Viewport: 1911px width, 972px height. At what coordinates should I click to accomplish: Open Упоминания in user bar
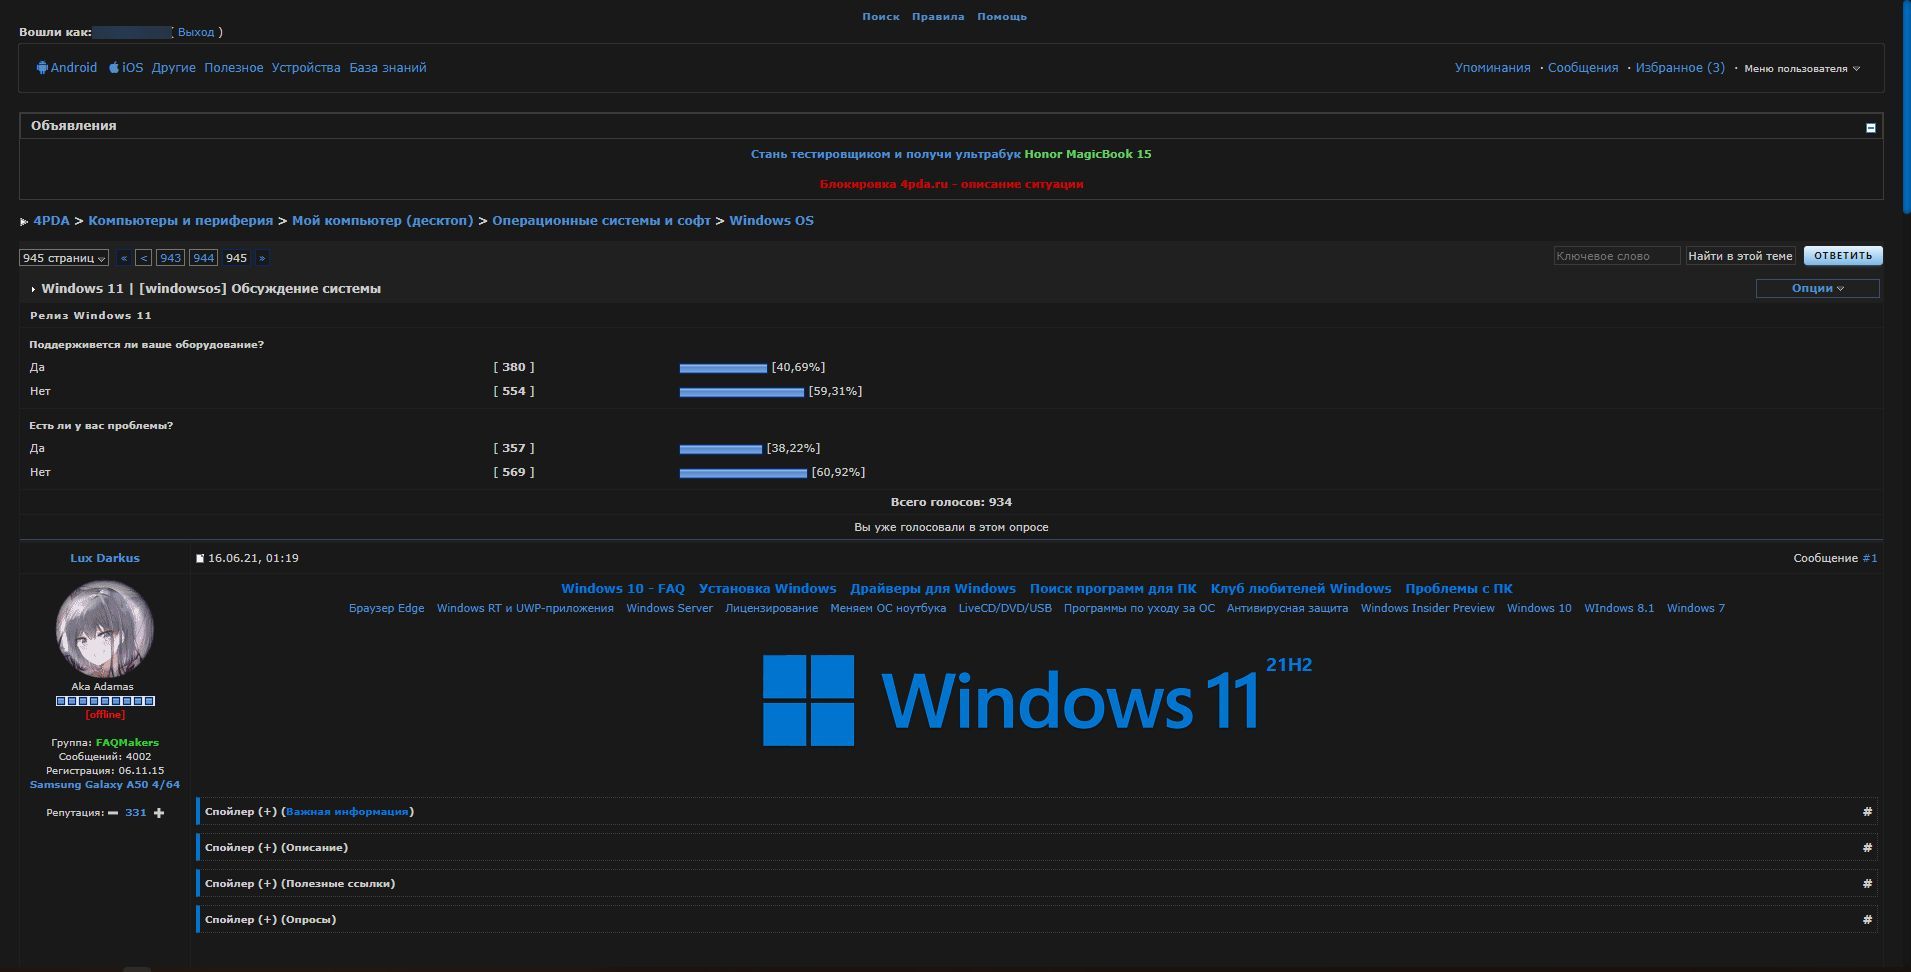tap(1492, 68)
